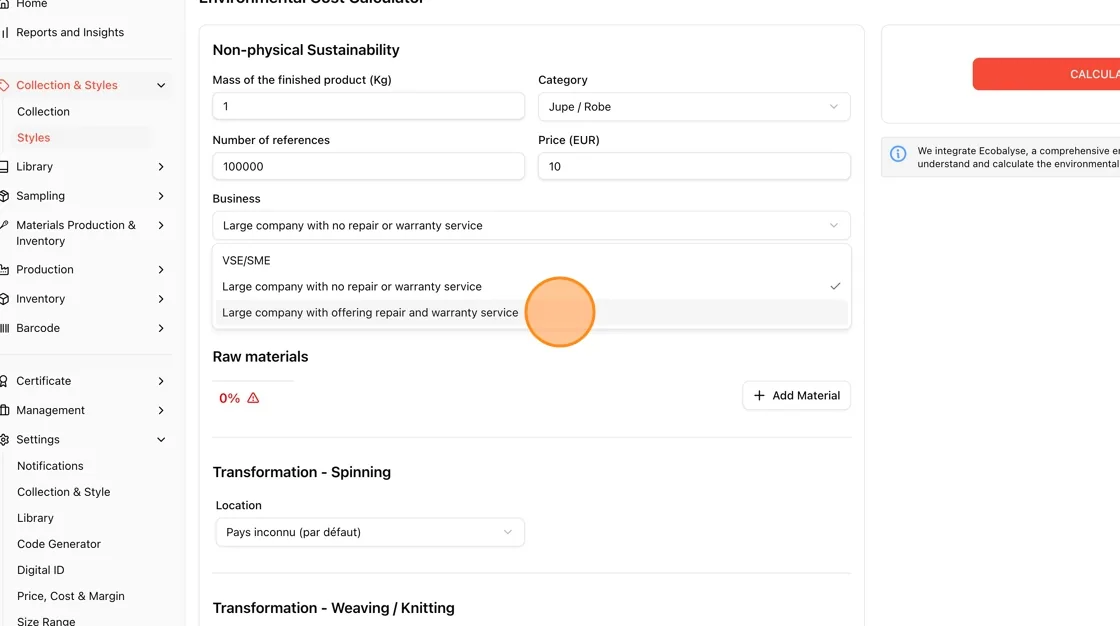Open Size Range settings
The width and height of the screenshot is (1120, 626).
pyautogui.click(x=46, y=621)
